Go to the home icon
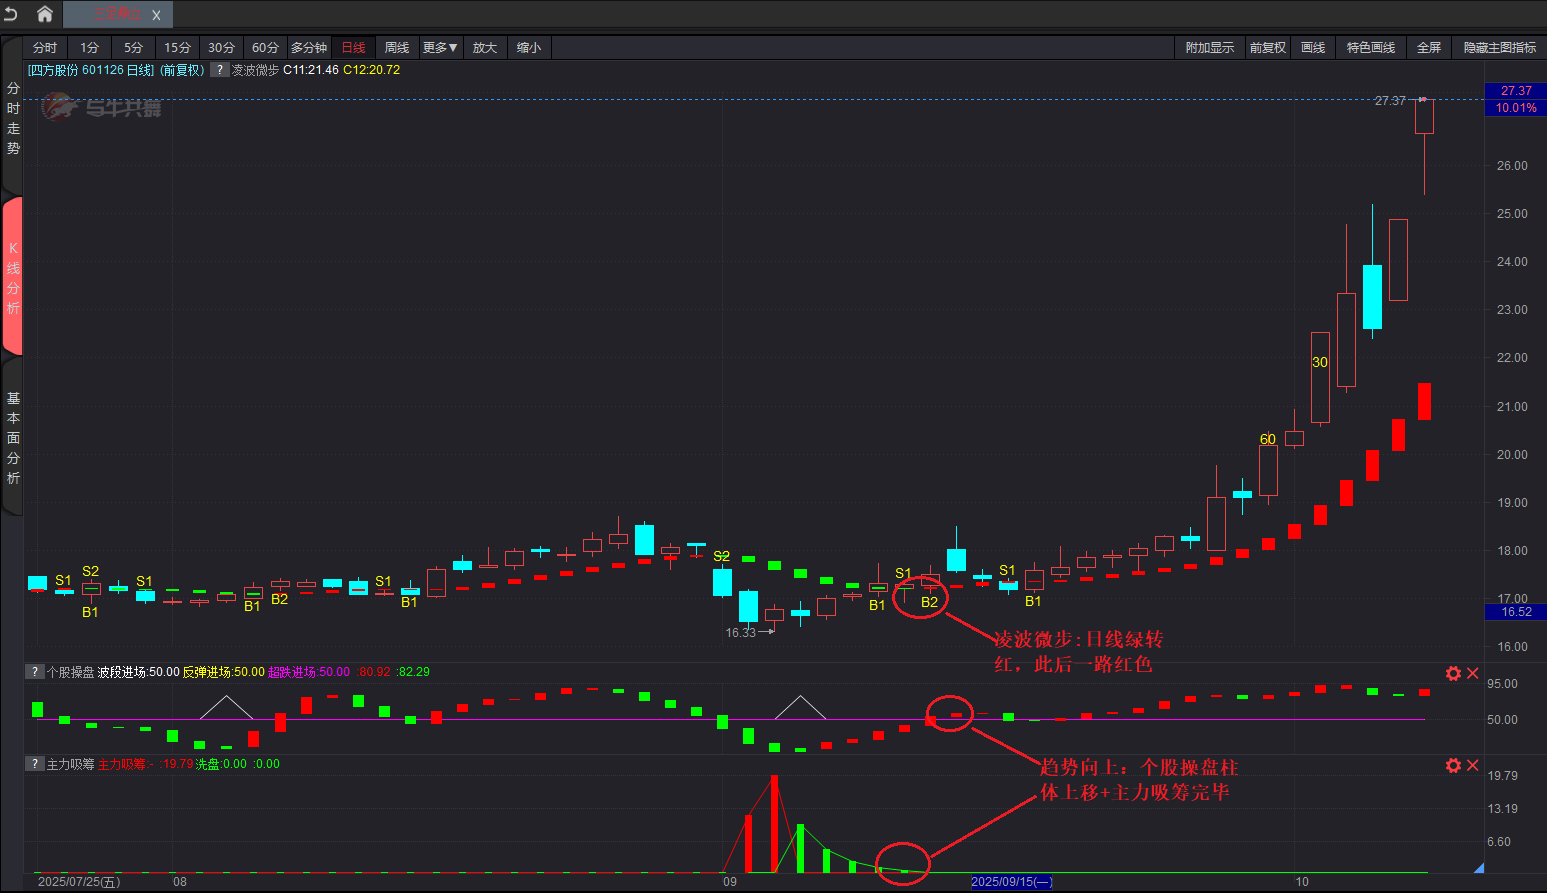The width and height of the screenshot is (1547, 893). [45, 14]
